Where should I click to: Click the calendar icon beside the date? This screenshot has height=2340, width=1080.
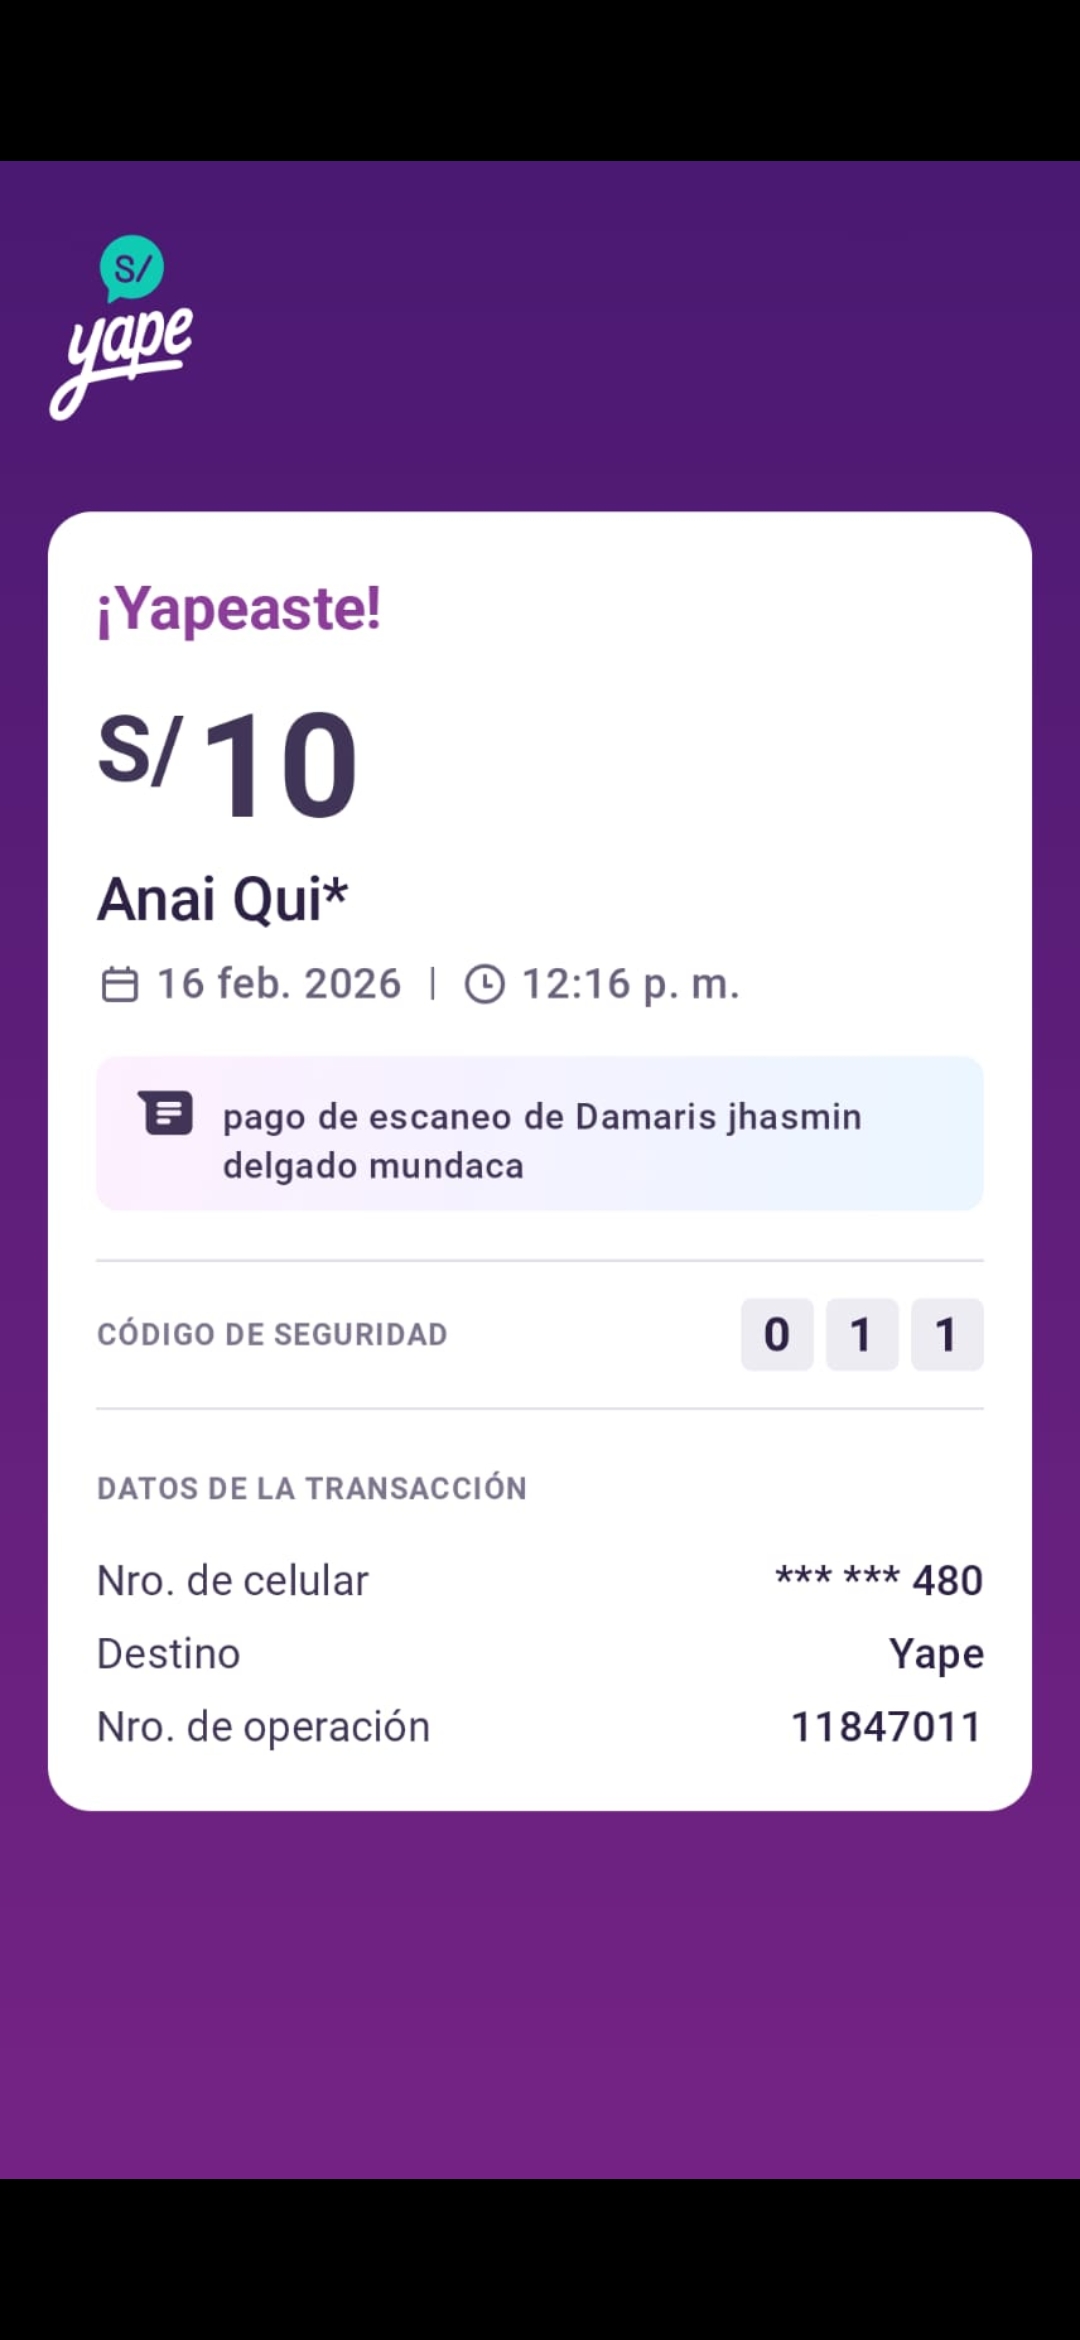pyautogui.click(x=120, y=984)
